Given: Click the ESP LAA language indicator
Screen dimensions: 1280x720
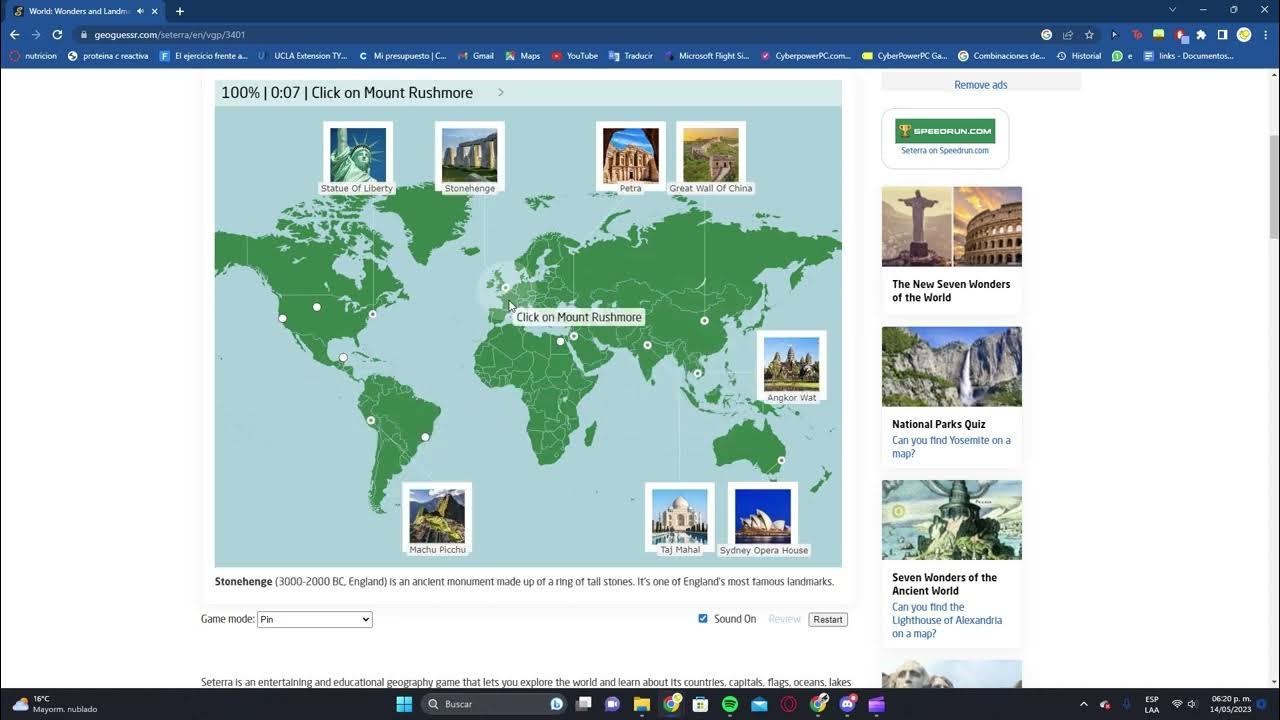Looking at the screenshot, I should click(x=1152, y=704).
